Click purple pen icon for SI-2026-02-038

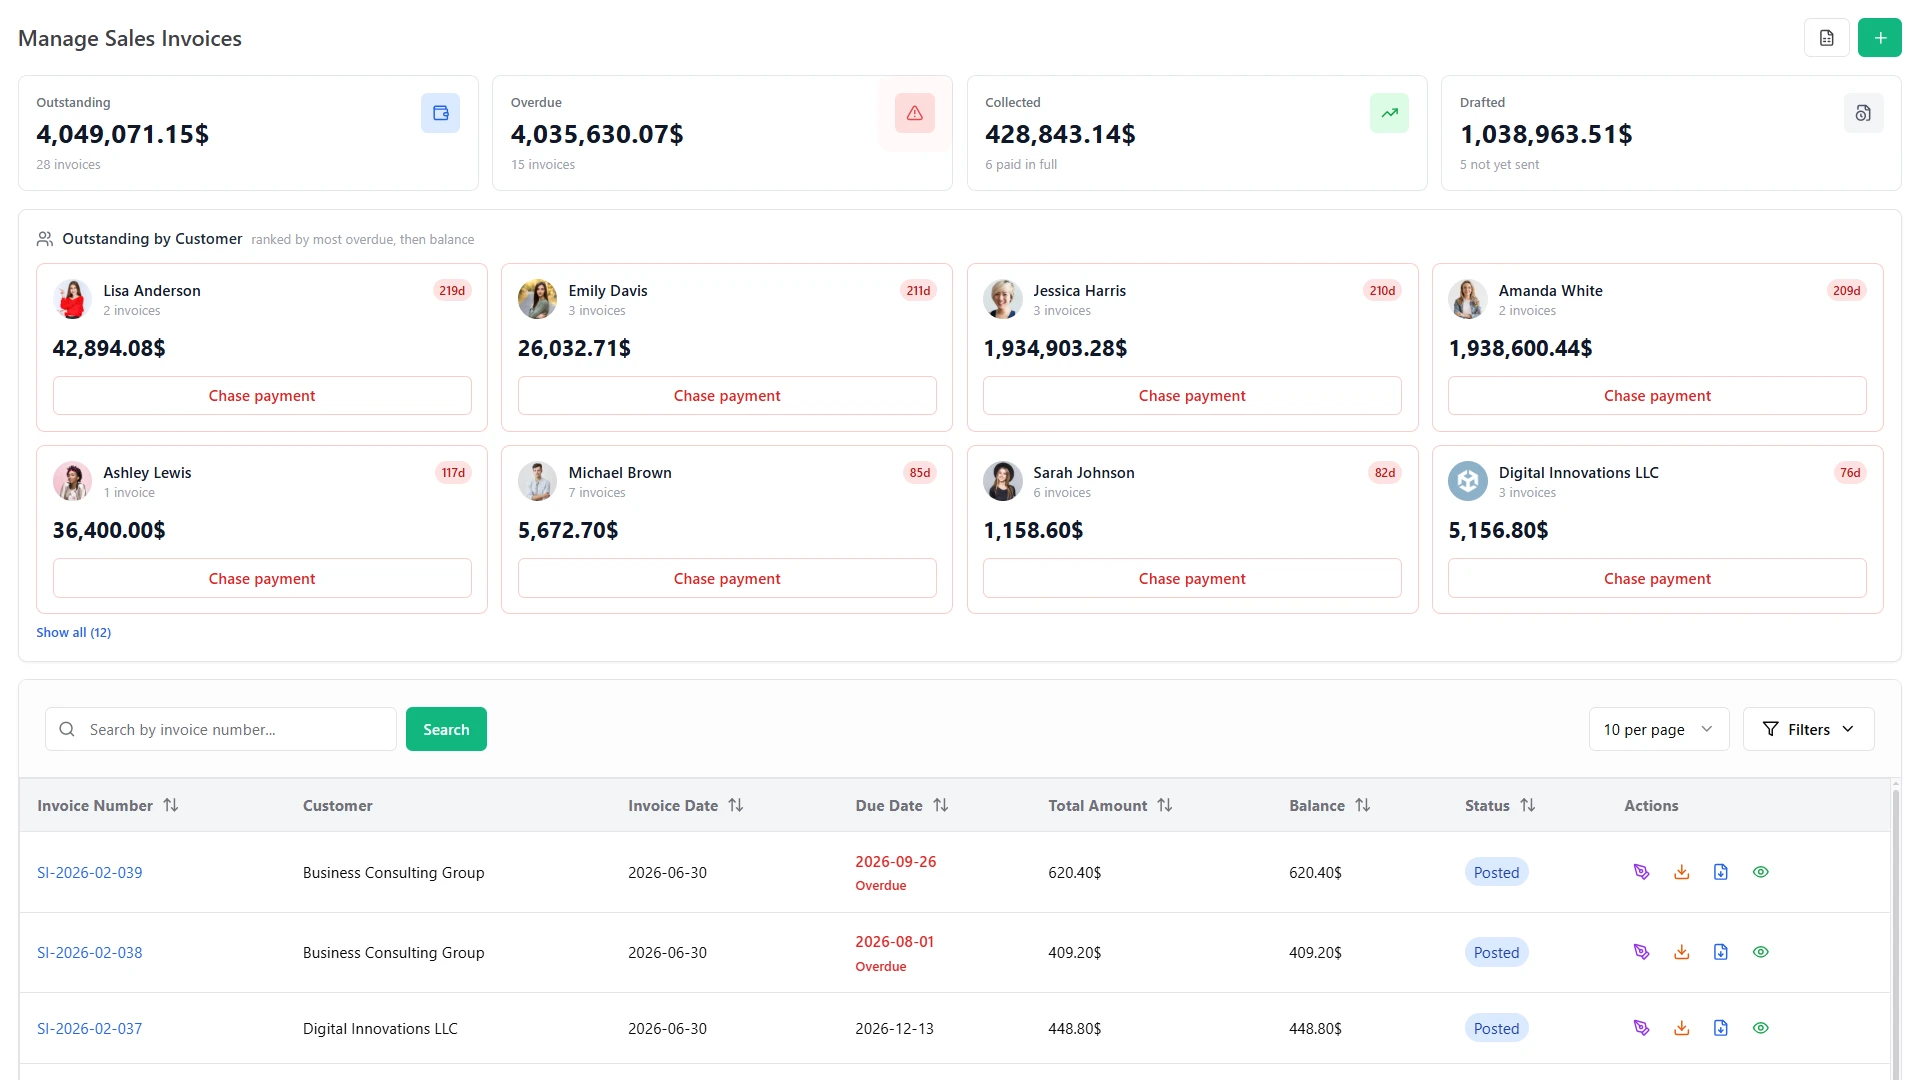click(1641, 952)
